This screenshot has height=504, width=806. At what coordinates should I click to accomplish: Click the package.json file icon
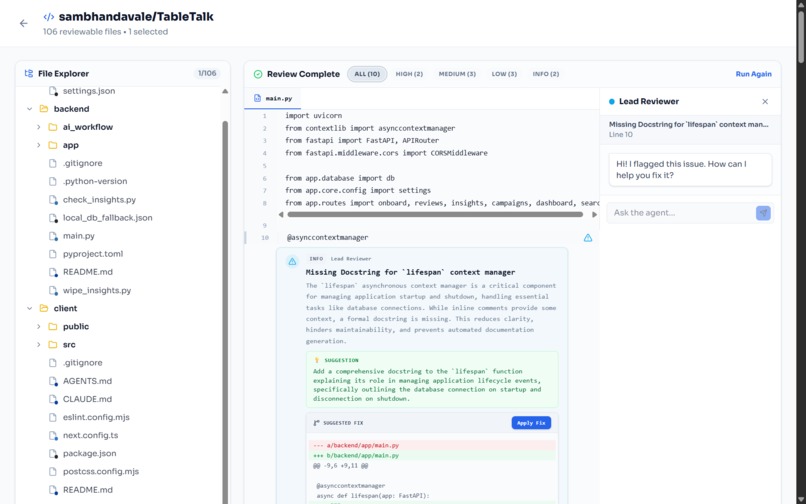tap(52, 454)
